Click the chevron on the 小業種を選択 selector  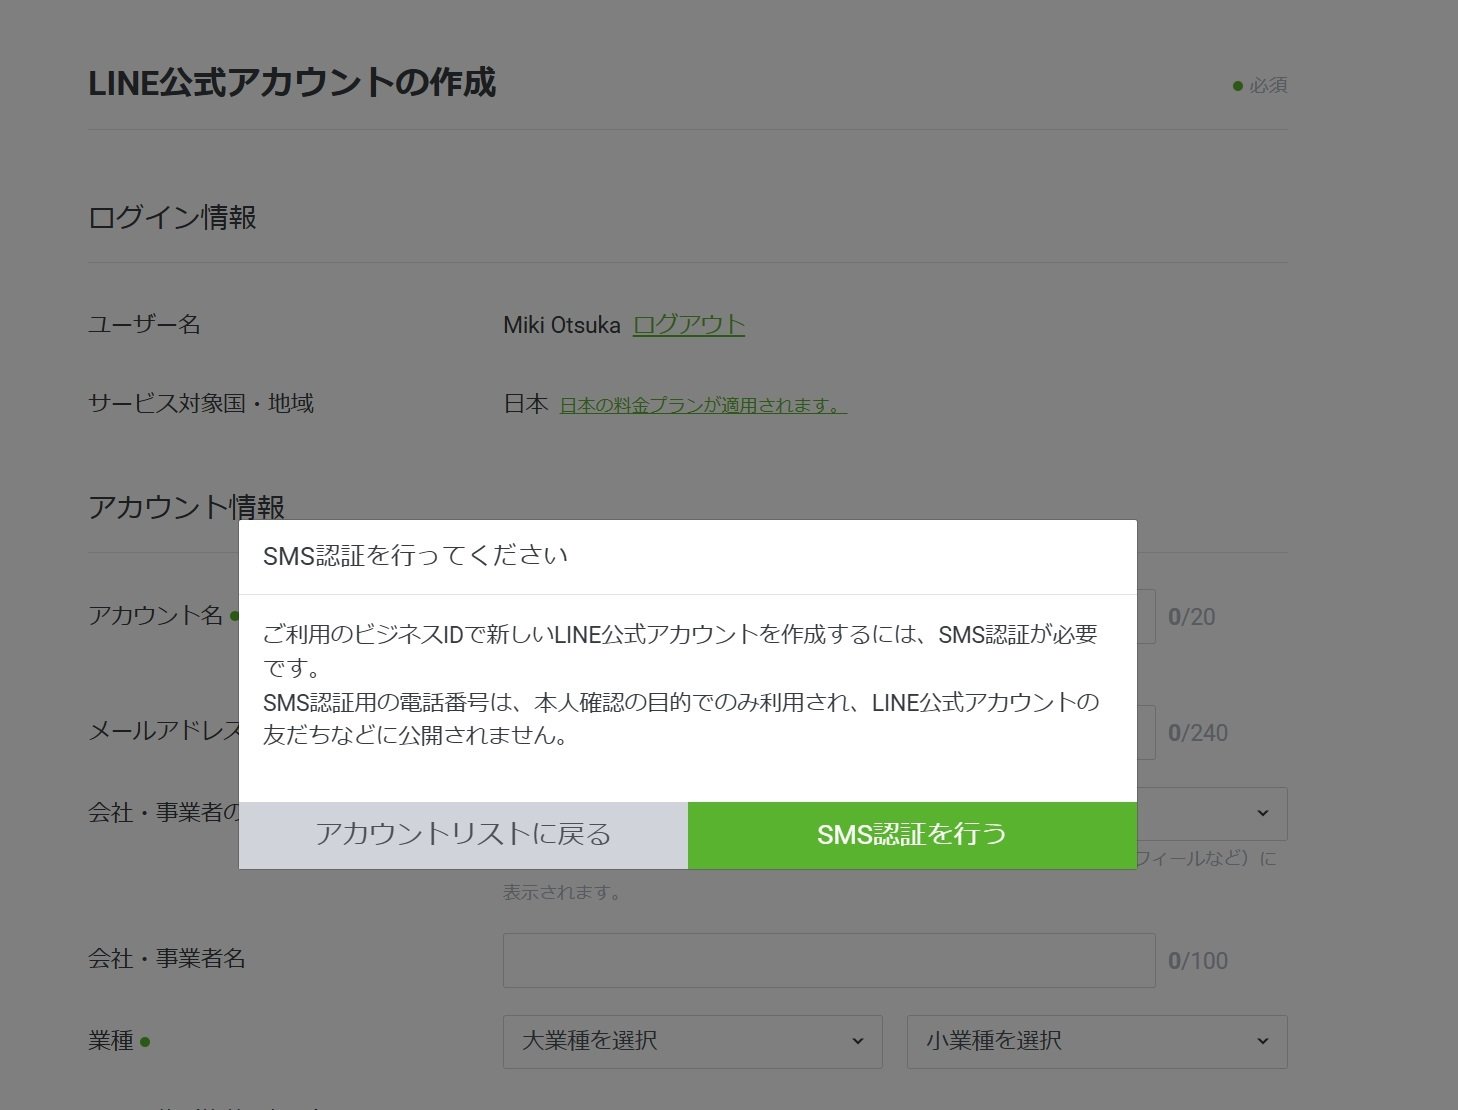pos(1263,1041)
